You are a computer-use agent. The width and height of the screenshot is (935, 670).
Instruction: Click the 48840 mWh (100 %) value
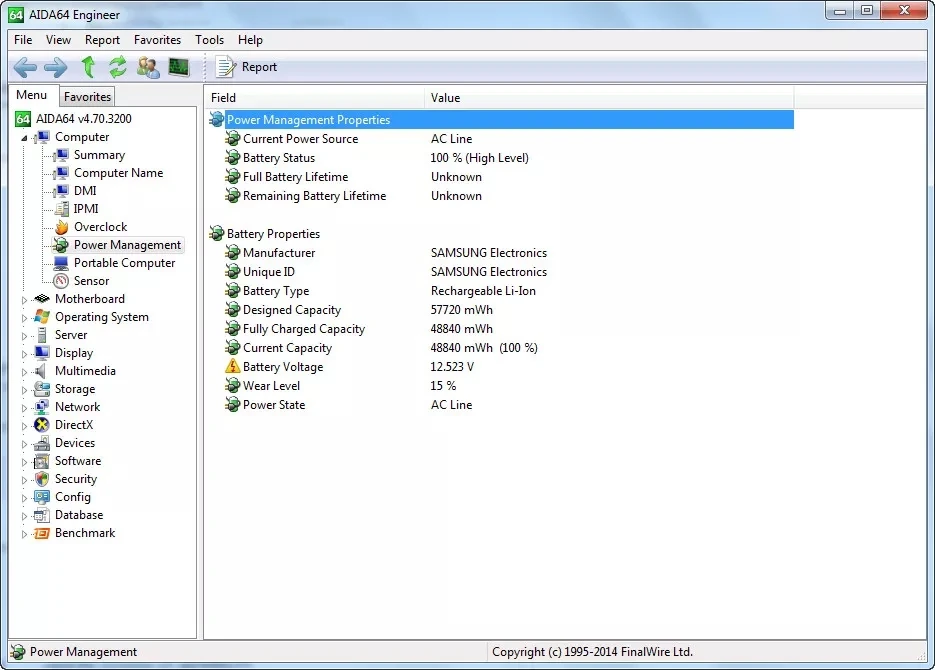(x=484, y=348)
